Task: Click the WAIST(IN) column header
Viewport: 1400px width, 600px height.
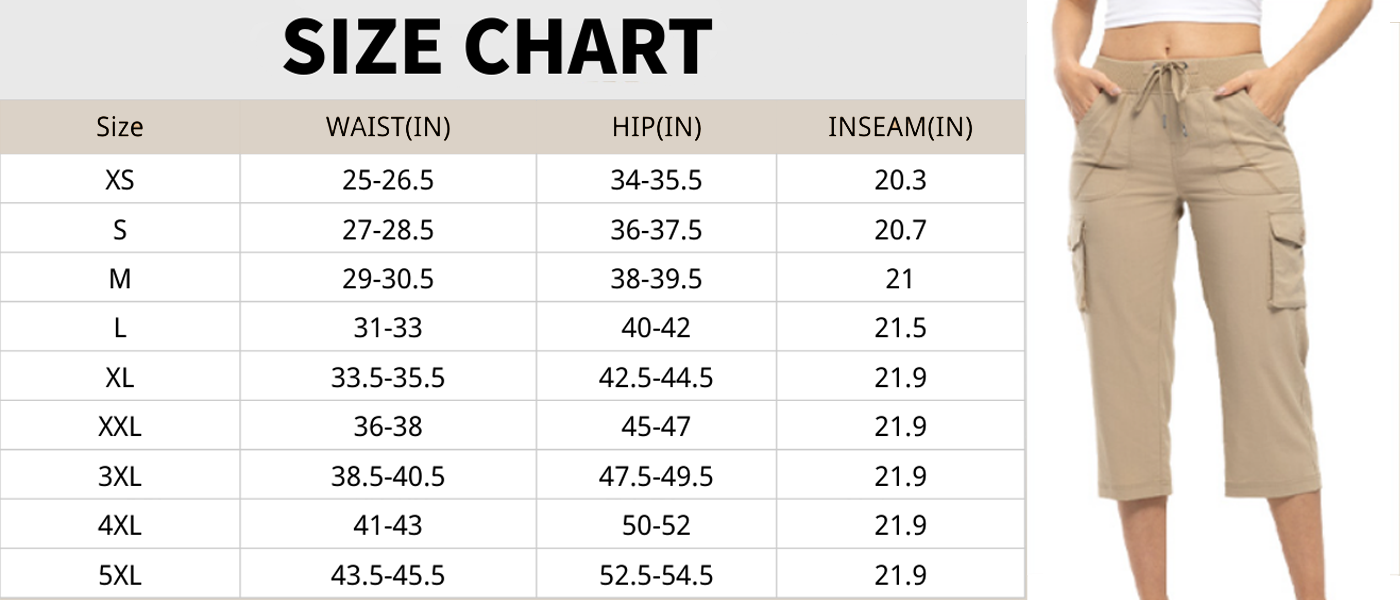Action: coord(388,127)
